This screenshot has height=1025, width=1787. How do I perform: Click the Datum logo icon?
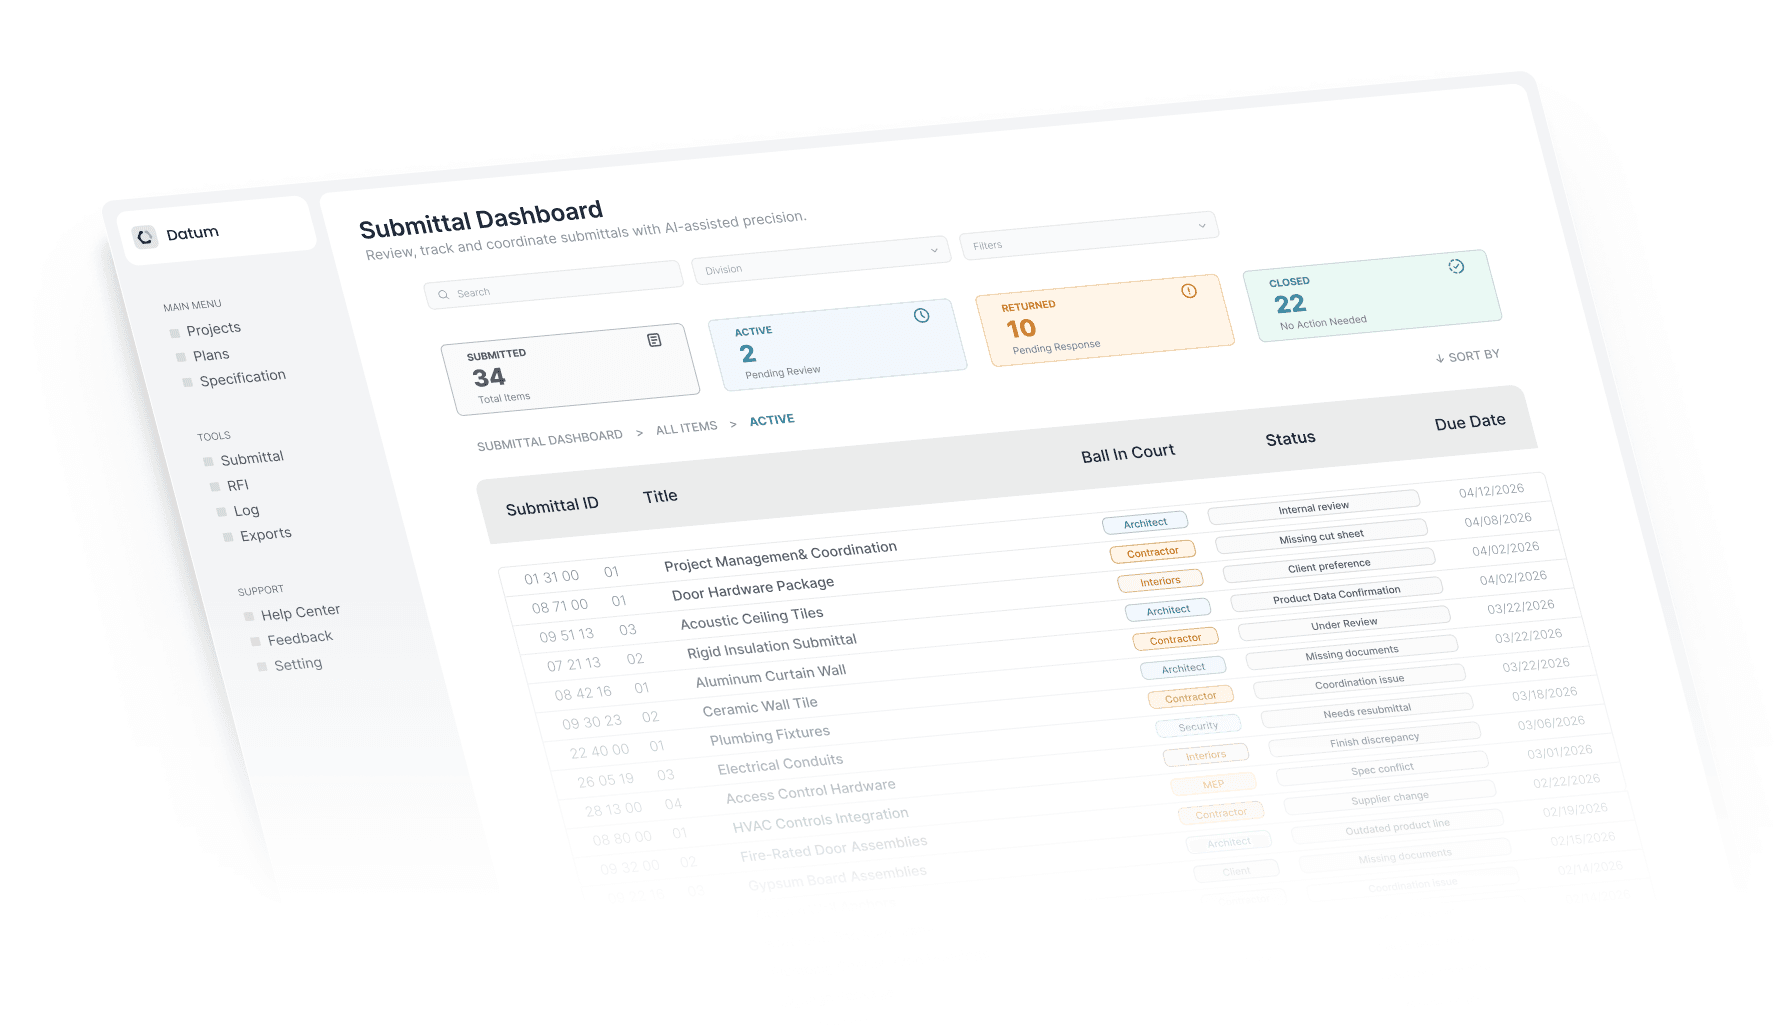point(145,237)
